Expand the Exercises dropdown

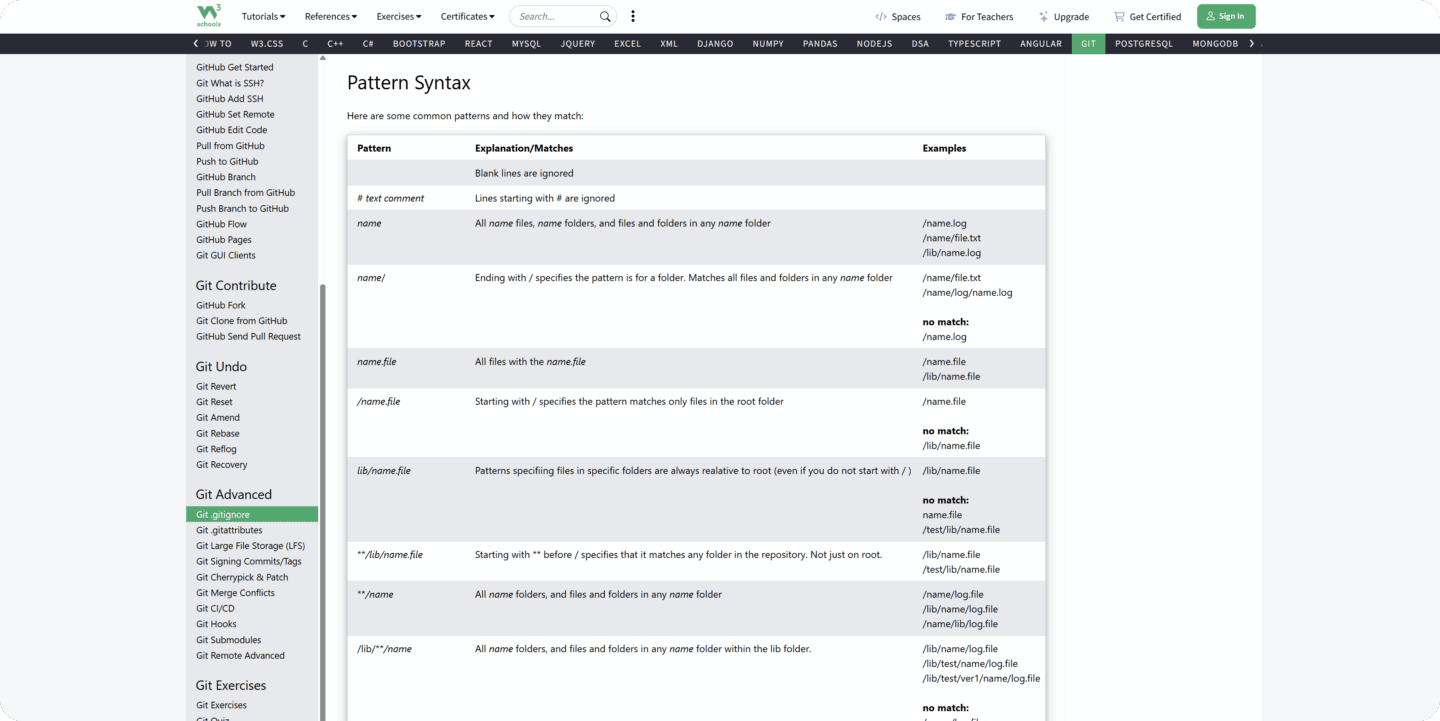point(399,16)
